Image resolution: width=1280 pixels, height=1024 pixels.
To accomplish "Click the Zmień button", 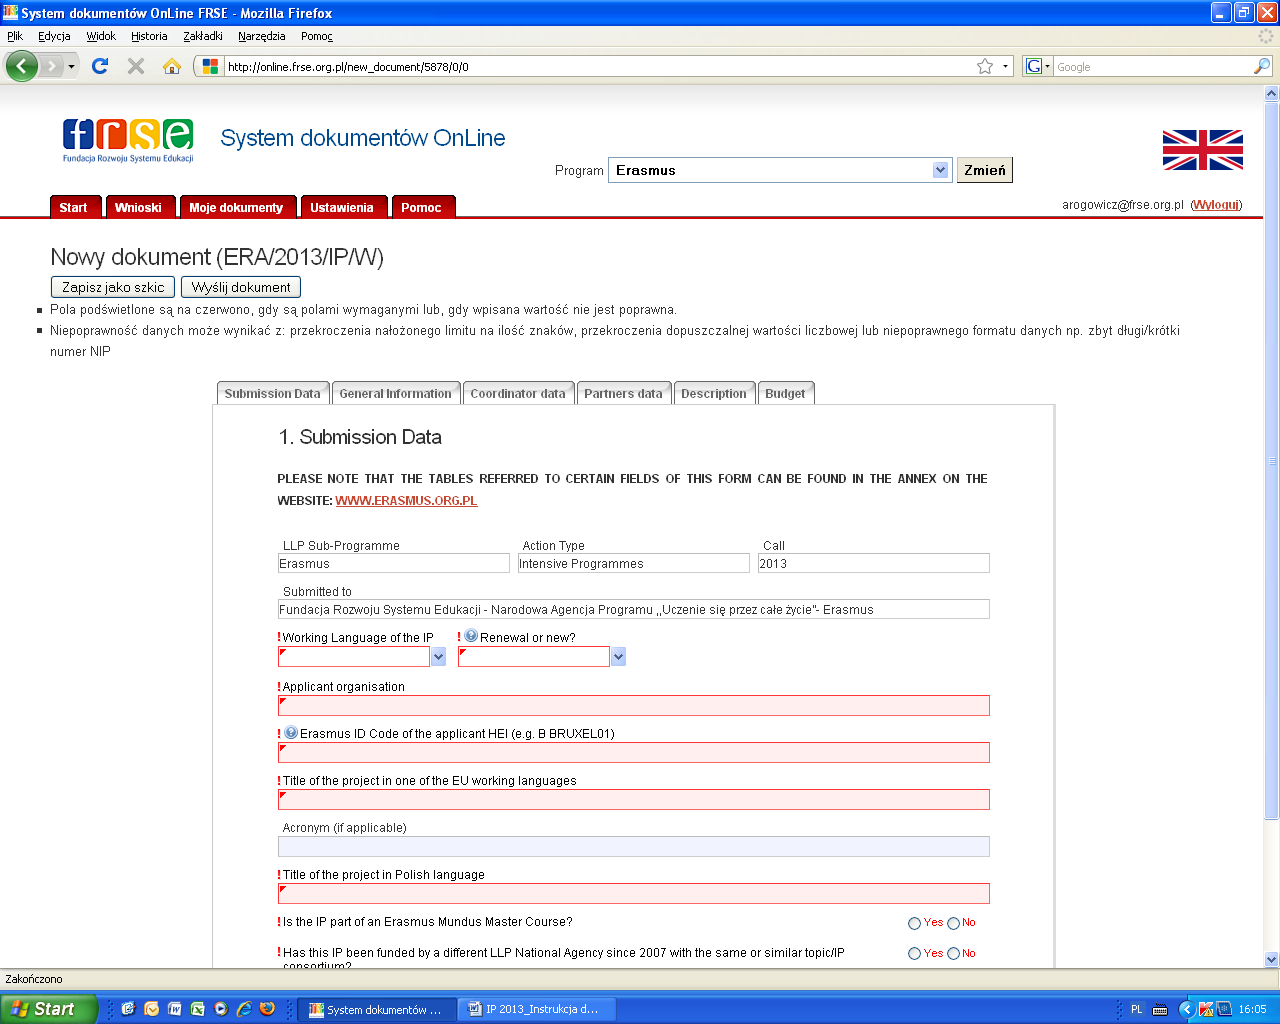I will click(985, 170).
